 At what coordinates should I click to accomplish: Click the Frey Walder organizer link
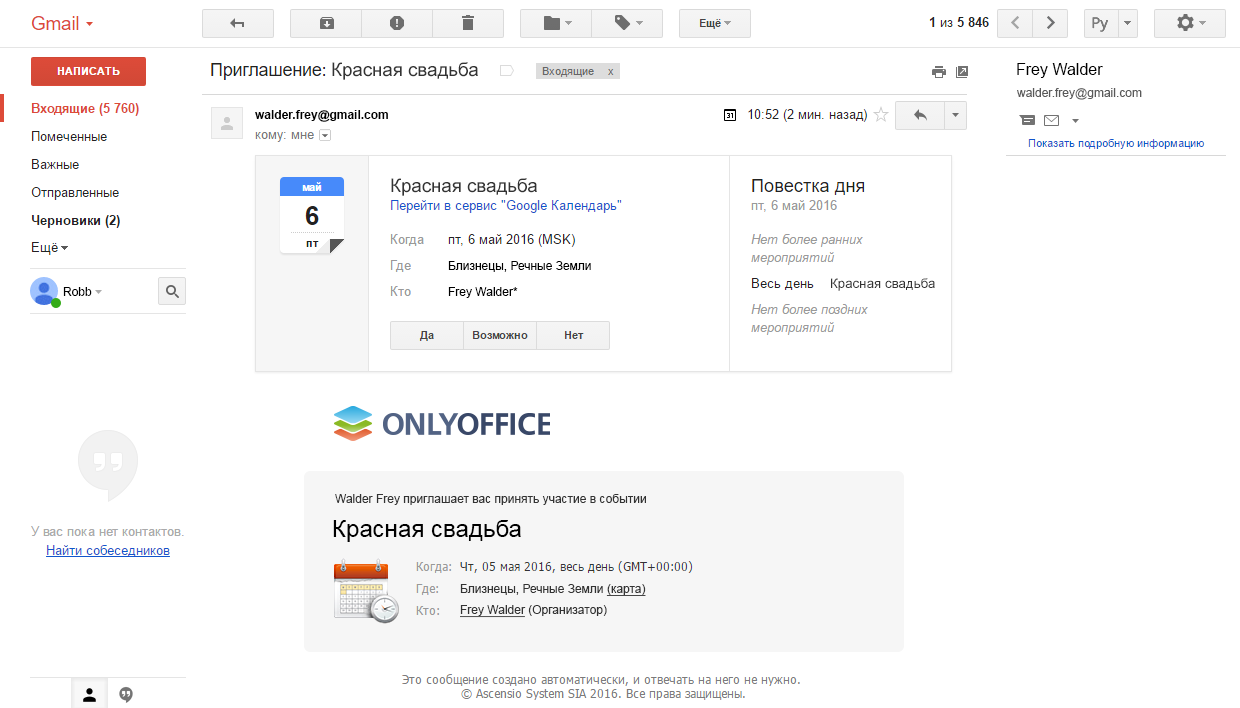click(492, 610)
